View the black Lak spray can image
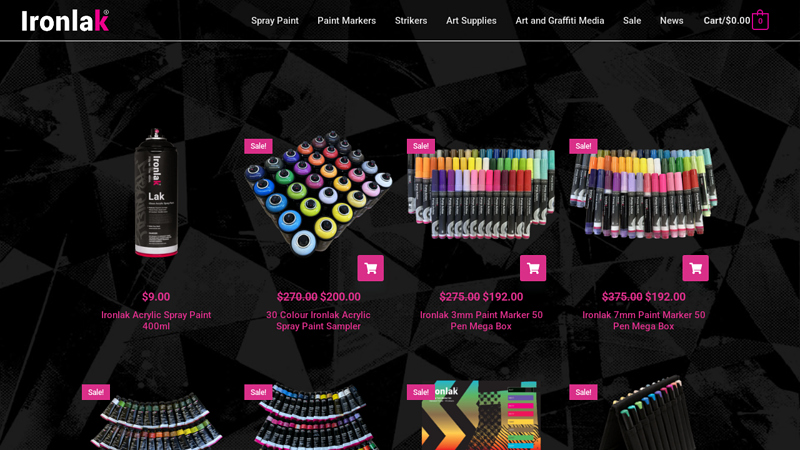The width and height of the screenshot is (800, 450). [156, 193]
